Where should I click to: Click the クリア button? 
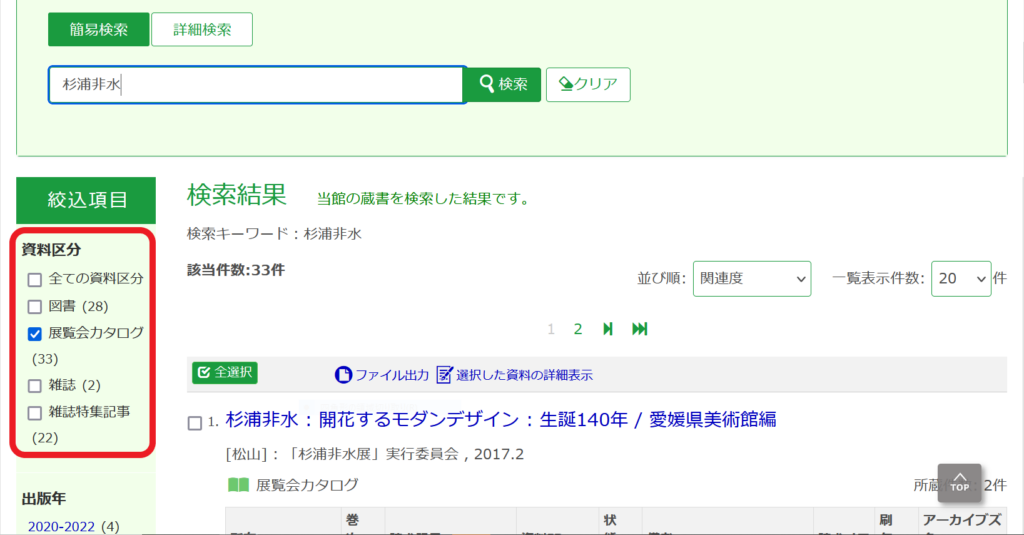pos(588,84)
